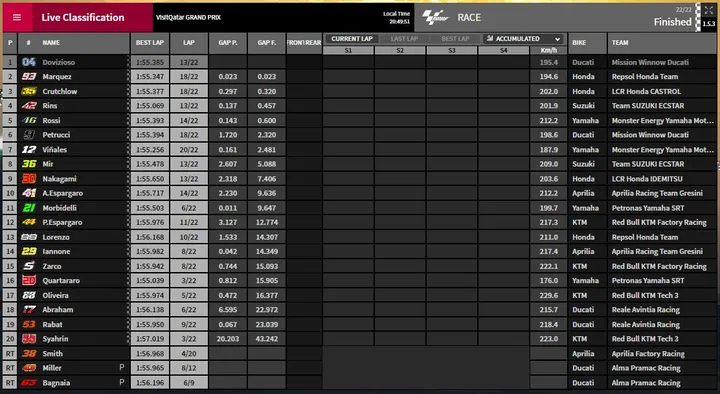Click the S1 sector header

click(348, 51)
